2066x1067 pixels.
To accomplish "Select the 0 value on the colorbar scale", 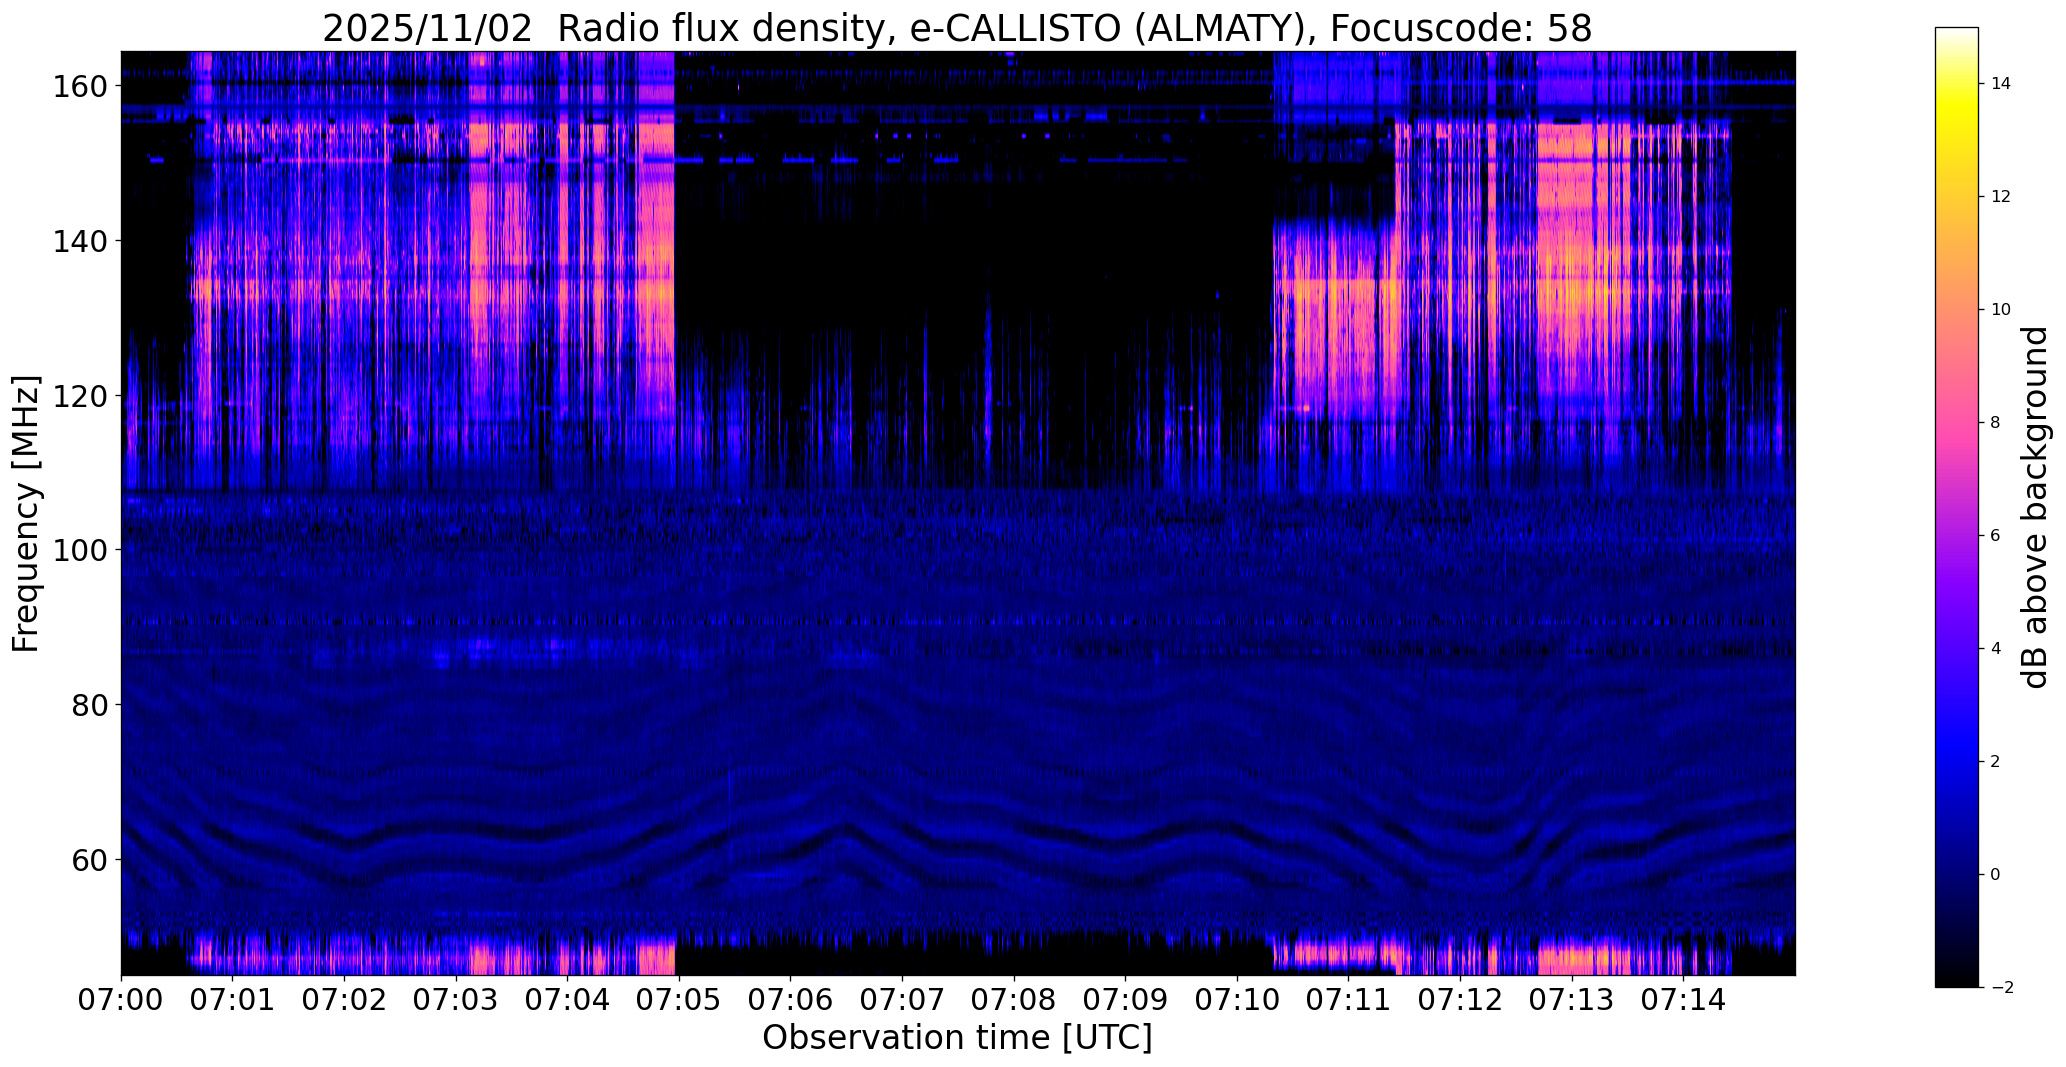I will [x=1995, y=875].
